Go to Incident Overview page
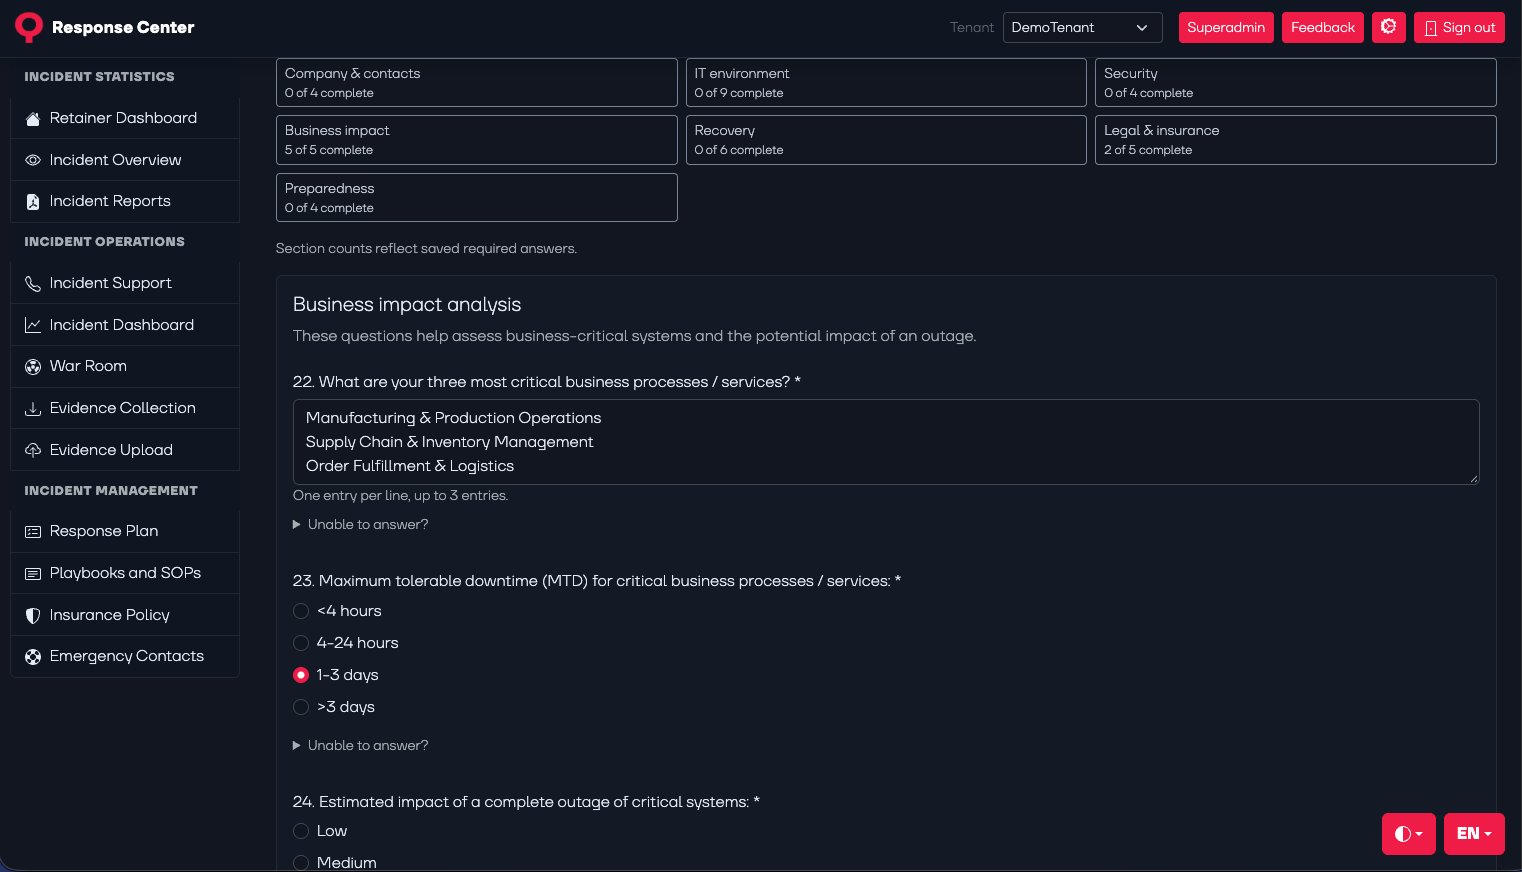The width and height of the screenshot is (1522, 872). 125,160
